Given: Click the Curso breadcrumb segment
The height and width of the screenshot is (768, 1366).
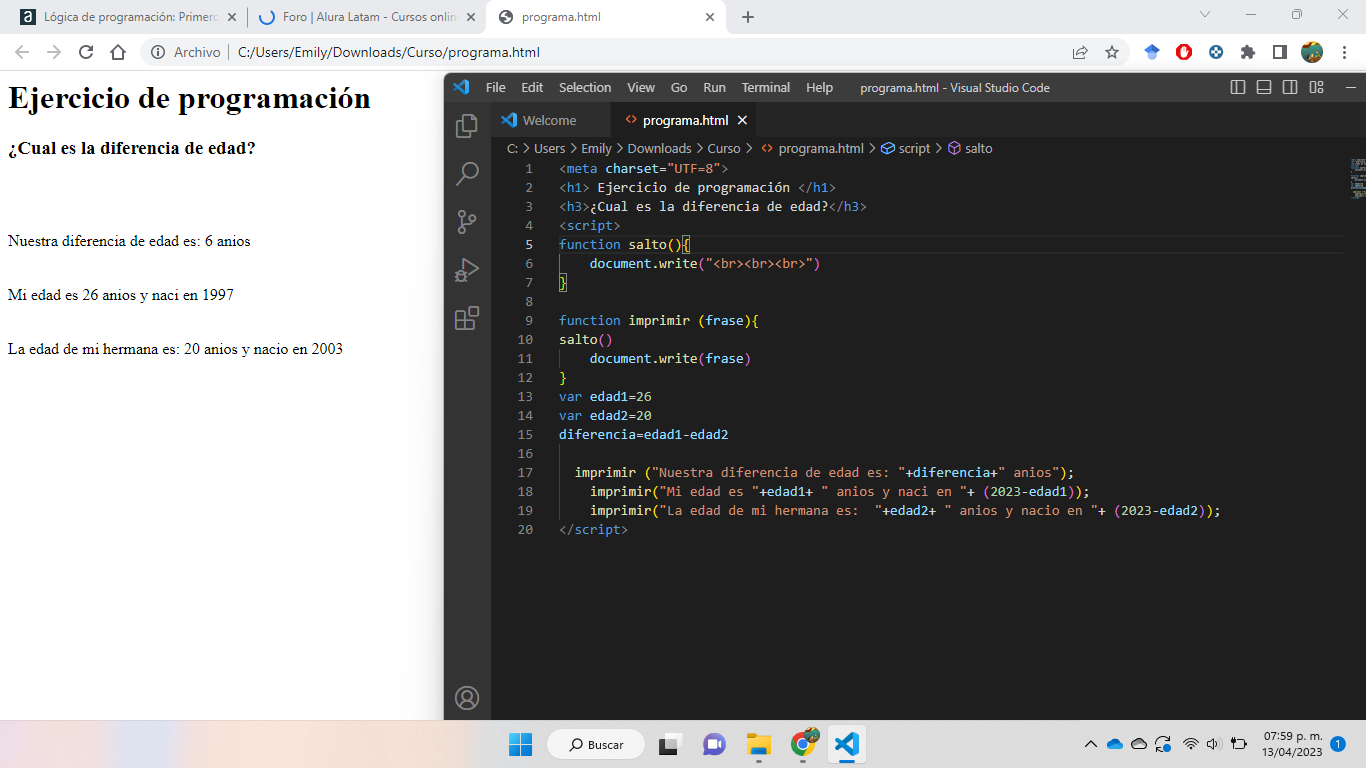Looking at the screenshot, I should [x=724, y=148].
